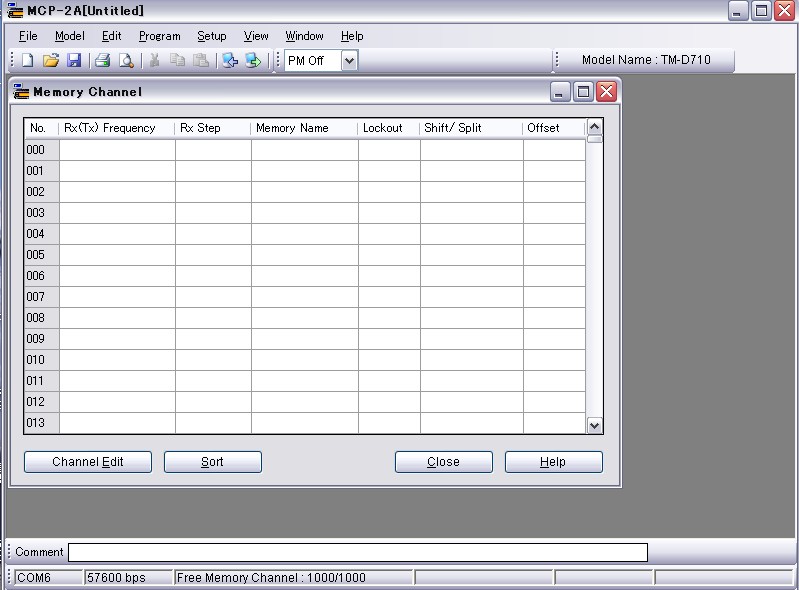Viewport: 799px width, 590px height.
Task: Click the Channel Edit button
Action: 88,462
